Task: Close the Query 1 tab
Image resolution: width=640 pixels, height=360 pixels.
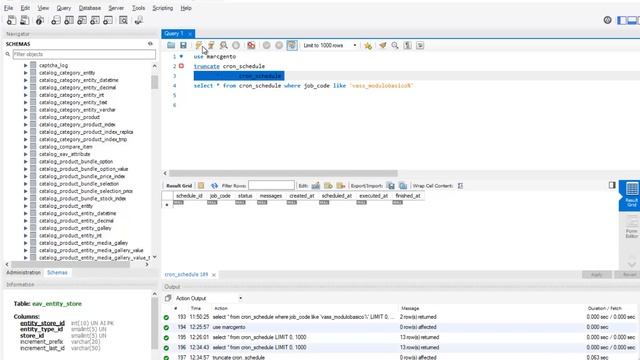Action: point(190,34)
